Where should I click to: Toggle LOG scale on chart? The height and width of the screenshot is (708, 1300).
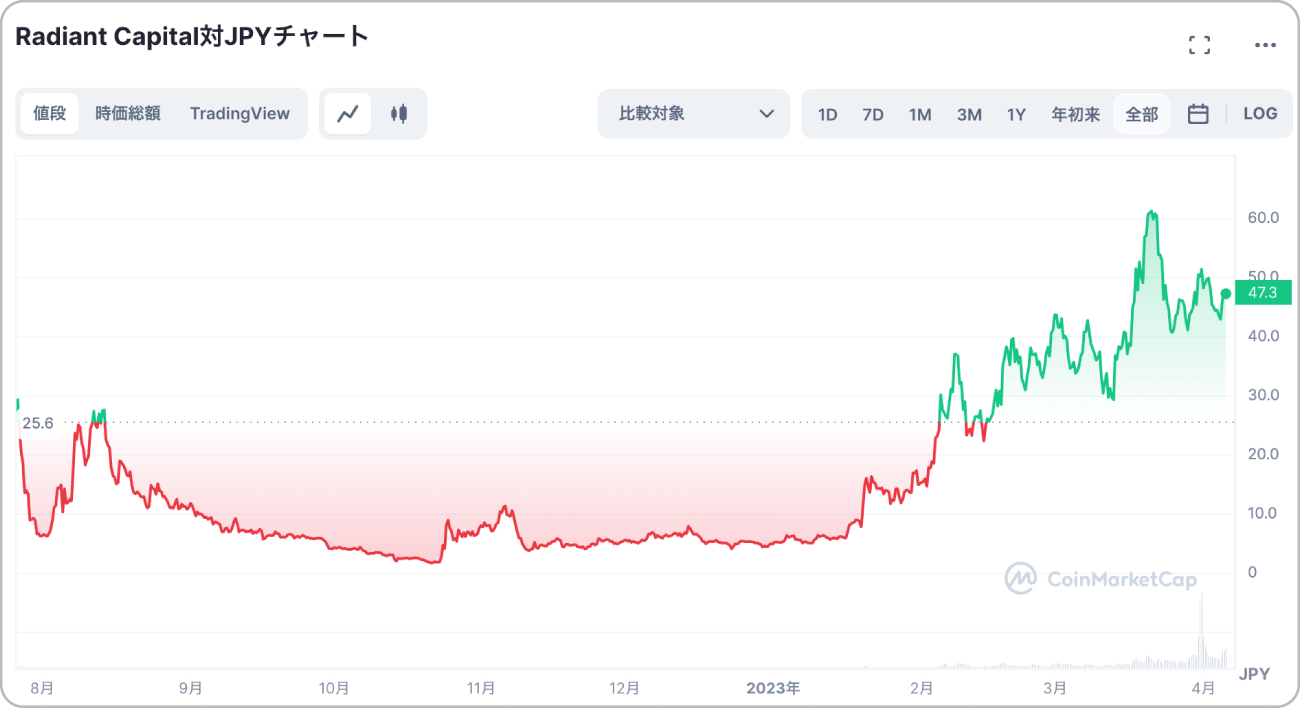(x=1260, y=114)
